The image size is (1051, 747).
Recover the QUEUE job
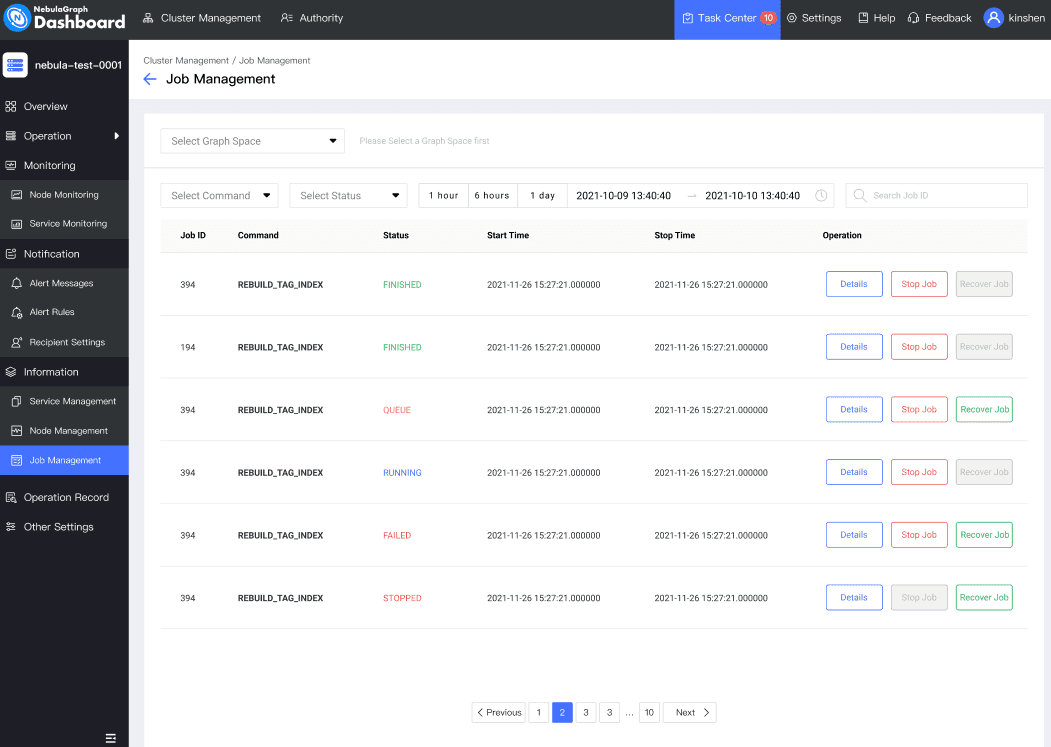coord(984,410)
